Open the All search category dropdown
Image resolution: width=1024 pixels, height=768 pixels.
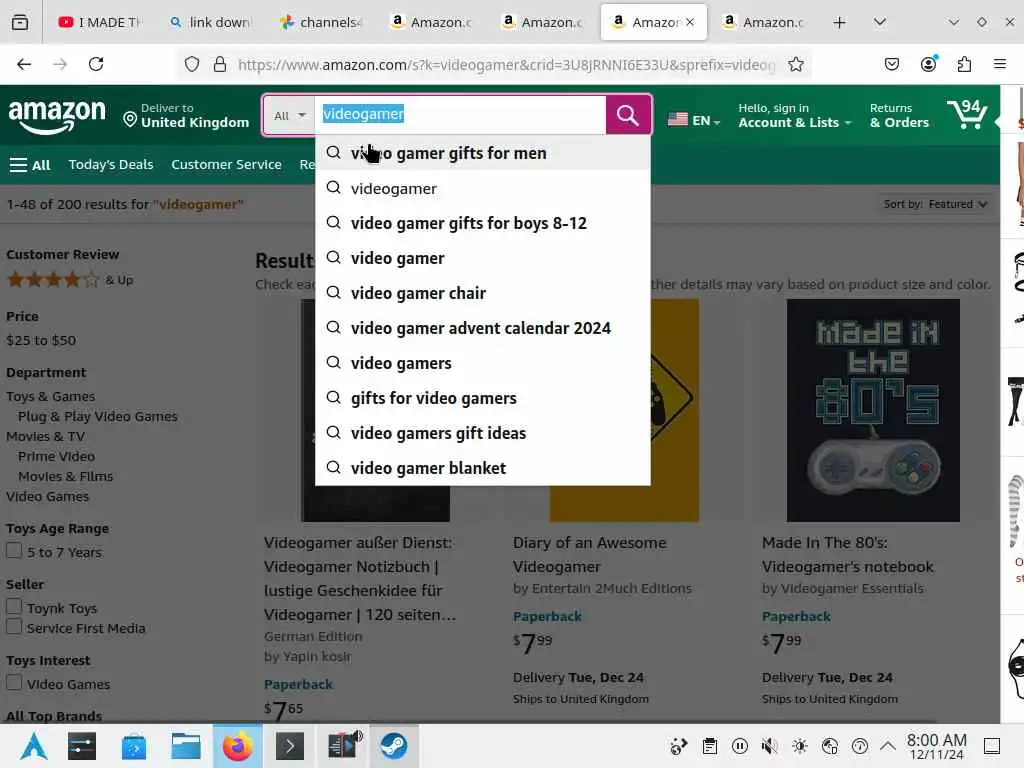289,115
